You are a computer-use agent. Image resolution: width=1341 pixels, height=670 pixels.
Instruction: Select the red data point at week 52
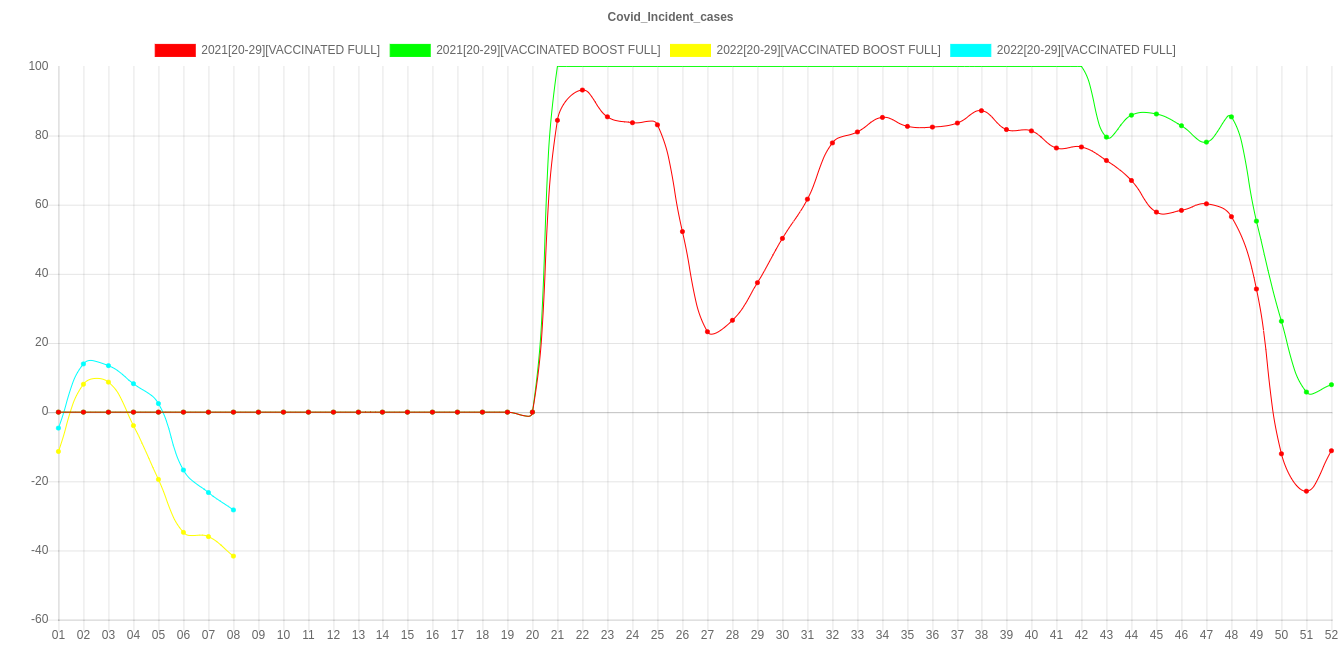(1331, 451)
